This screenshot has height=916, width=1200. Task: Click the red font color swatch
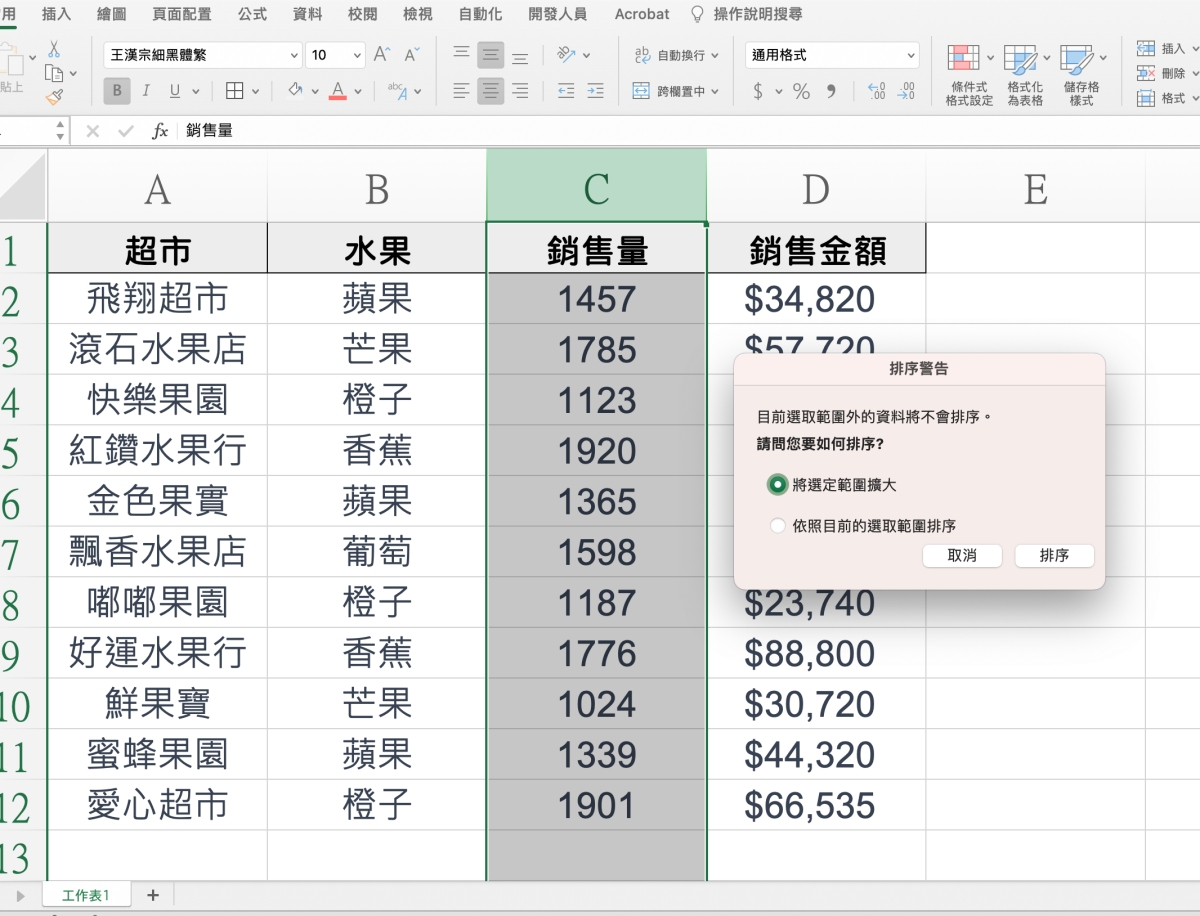coord(337,91)
